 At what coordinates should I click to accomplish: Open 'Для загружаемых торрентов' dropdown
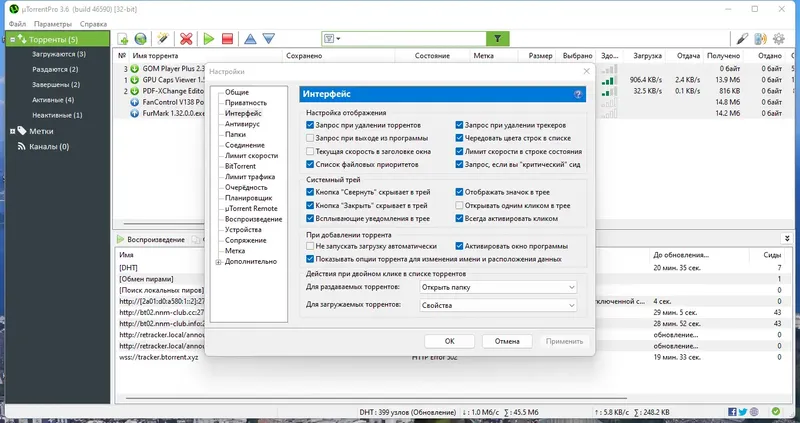pyautogui.click(x=498, y=305)
